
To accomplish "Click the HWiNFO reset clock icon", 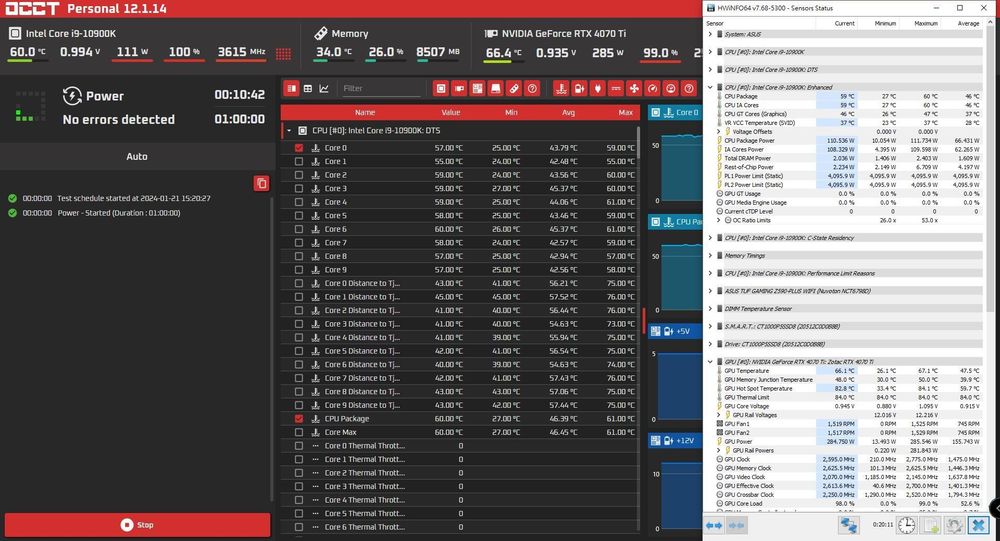I will coord(905,525).
